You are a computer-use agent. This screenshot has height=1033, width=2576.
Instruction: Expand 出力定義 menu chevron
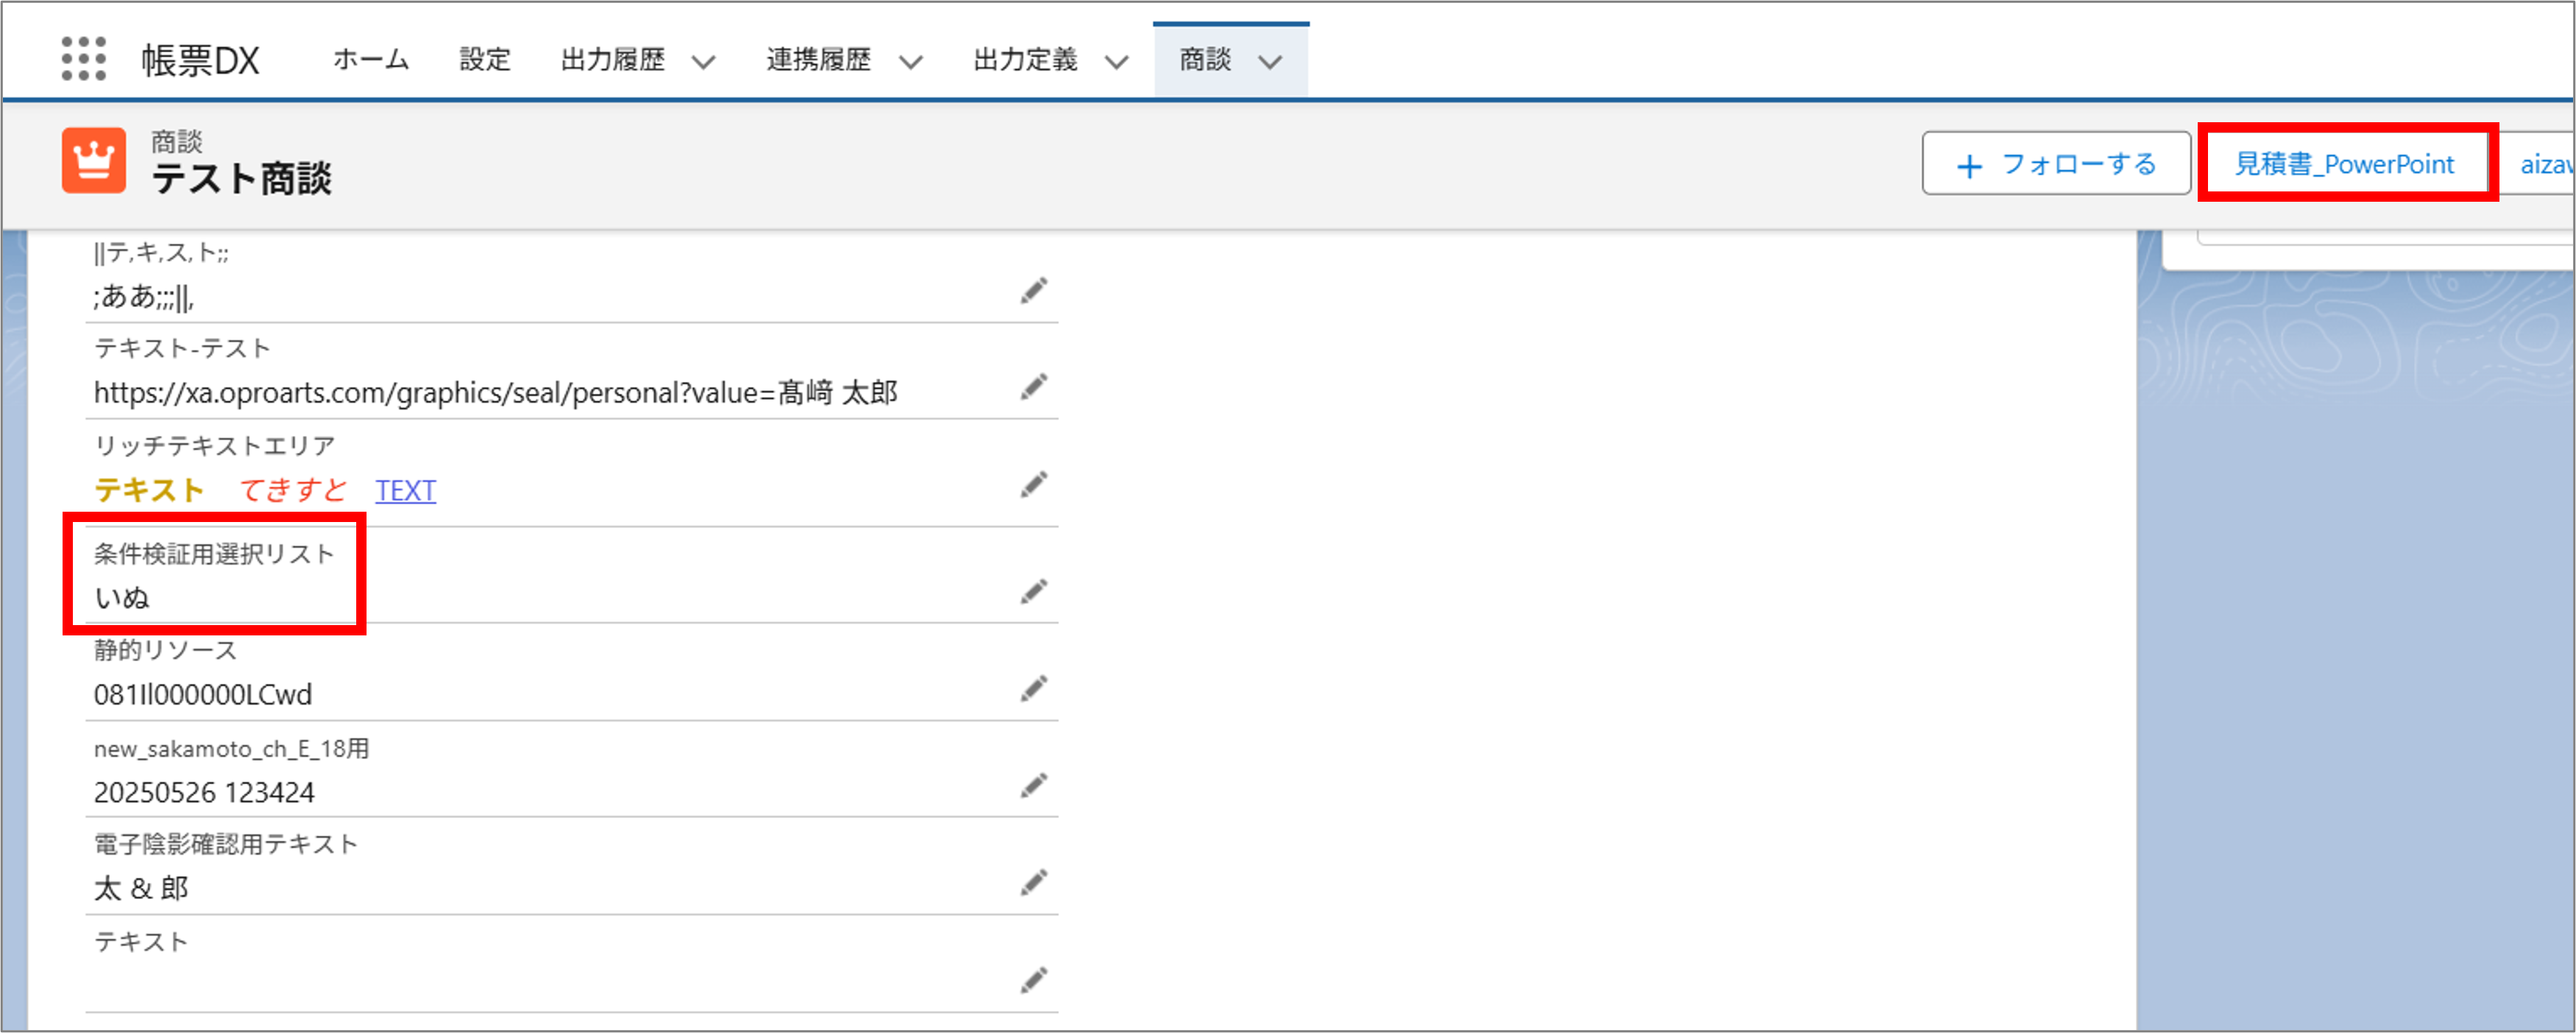1116,62
